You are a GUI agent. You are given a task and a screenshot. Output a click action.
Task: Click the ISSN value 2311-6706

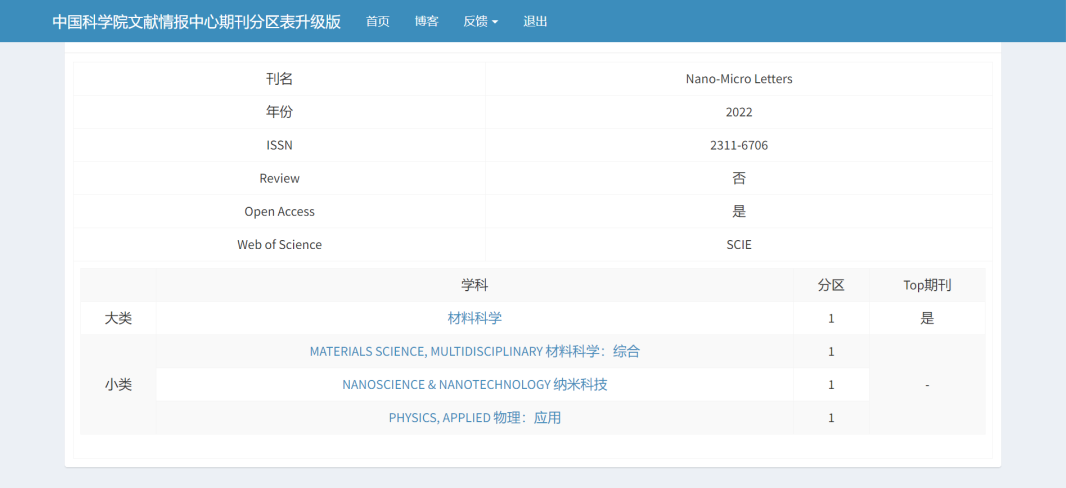tap(739, 145)
